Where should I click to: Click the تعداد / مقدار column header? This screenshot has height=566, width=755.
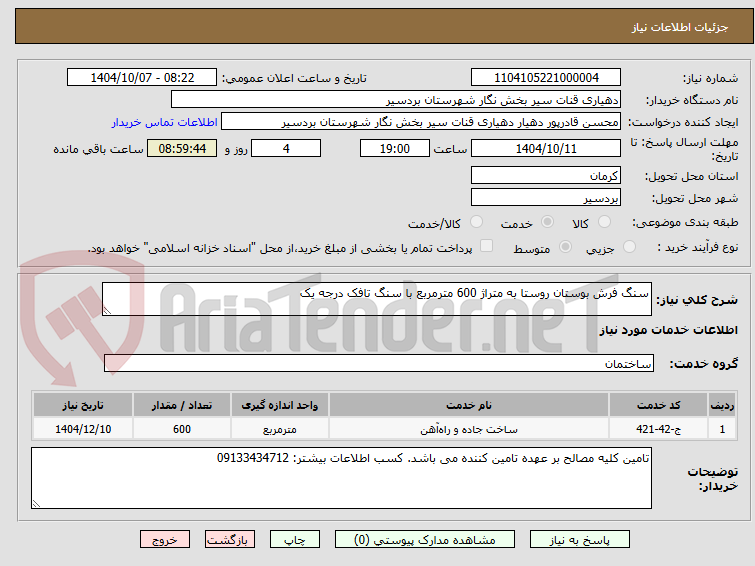(x=182, y=405)
